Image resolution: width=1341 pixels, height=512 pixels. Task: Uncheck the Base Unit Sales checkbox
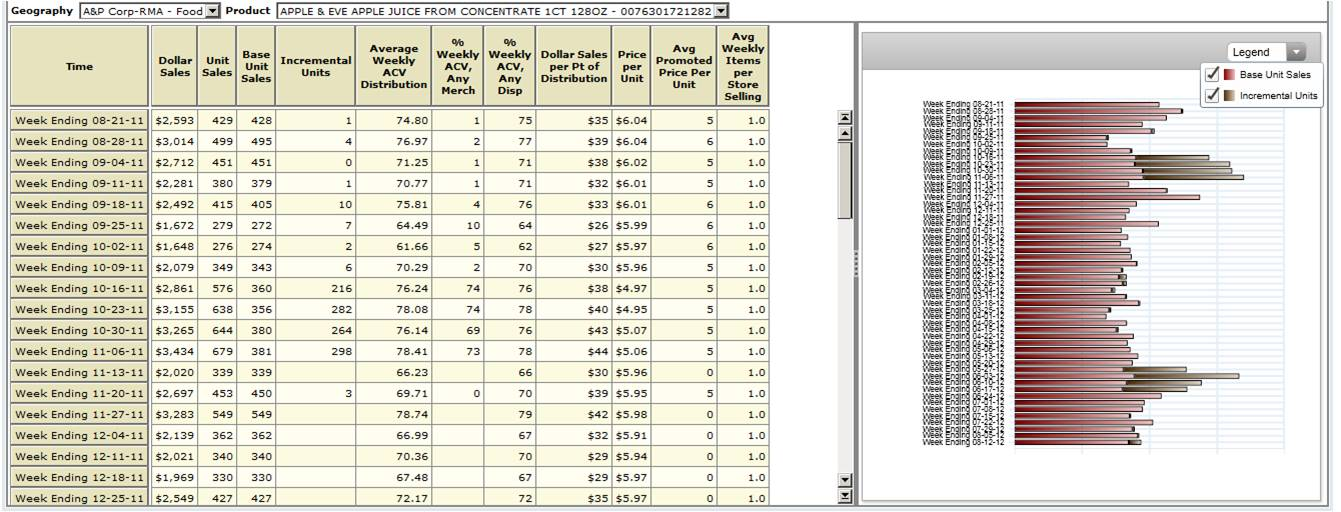(1212, 75)
